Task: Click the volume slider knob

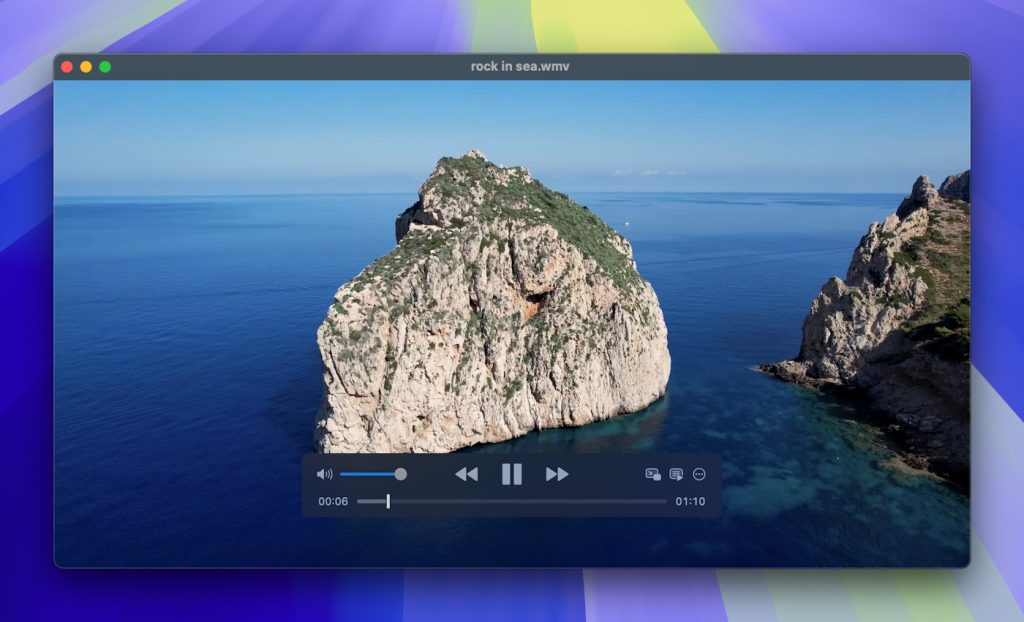Action: click(x=399, y=473)
